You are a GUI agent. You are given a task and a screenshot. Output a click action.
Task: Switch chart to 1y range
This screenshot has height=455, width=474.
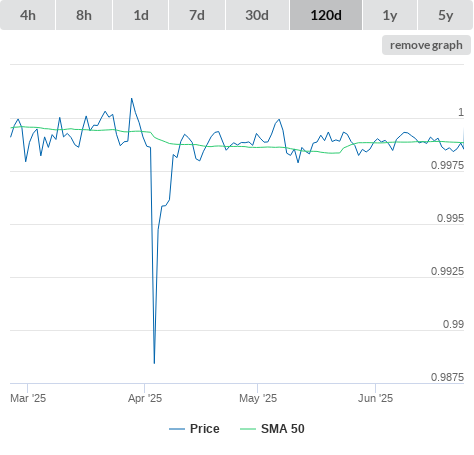tap(390, 15)
